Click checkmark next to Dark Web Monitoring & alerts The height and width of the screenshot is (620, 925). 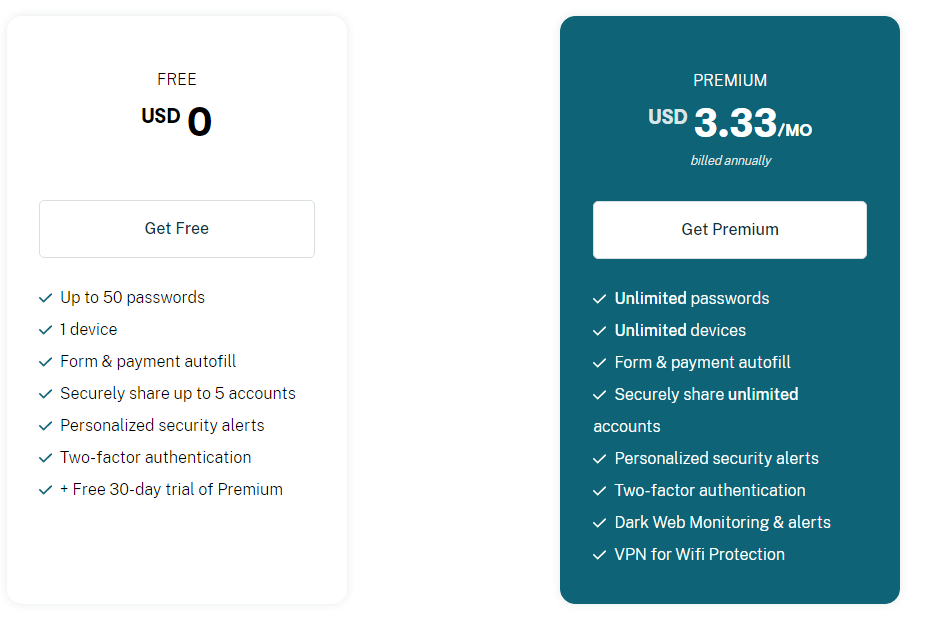pyautogui.click(x=599, y=523)
